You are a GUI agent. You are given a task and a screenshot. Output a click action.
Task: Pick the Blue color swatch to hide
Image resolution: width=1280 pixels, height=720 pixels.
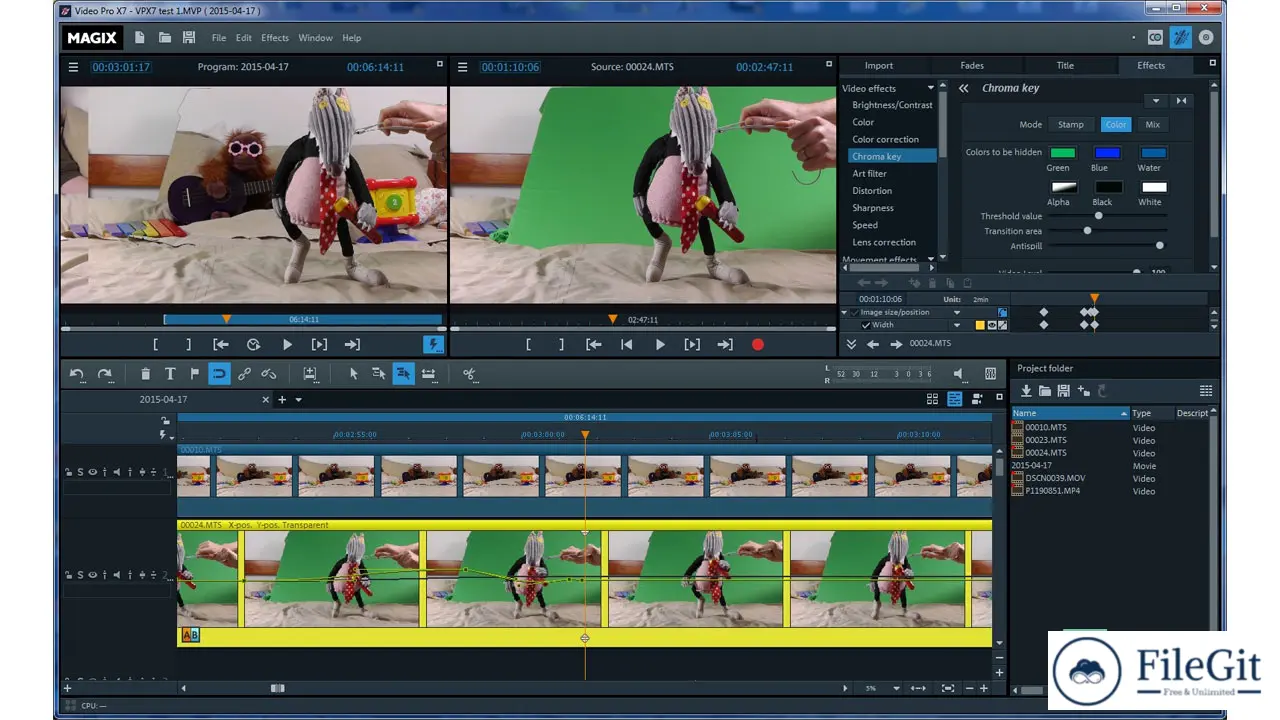point(1107,153)
